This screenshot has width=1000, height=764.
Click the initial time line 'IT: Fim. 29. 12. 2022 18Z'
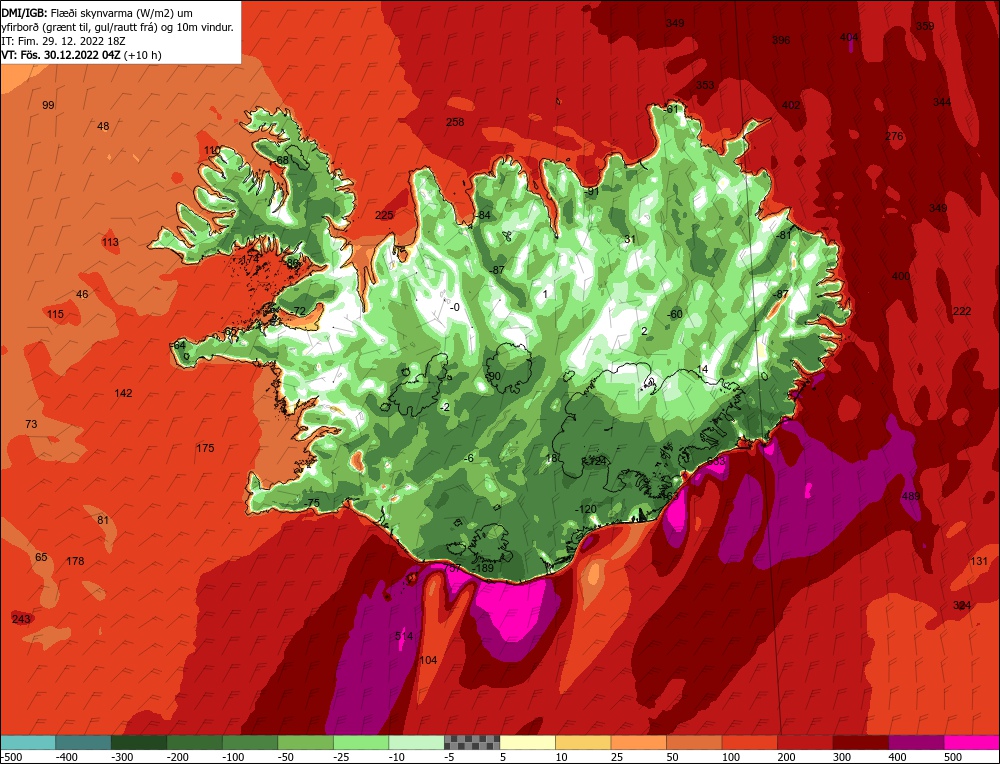(63, 41)
